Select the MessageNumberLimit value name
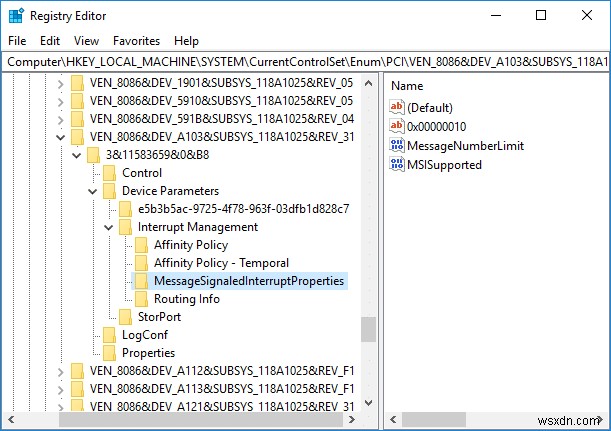The width and height of the screenshot is (611, 431). coord(465,146)
